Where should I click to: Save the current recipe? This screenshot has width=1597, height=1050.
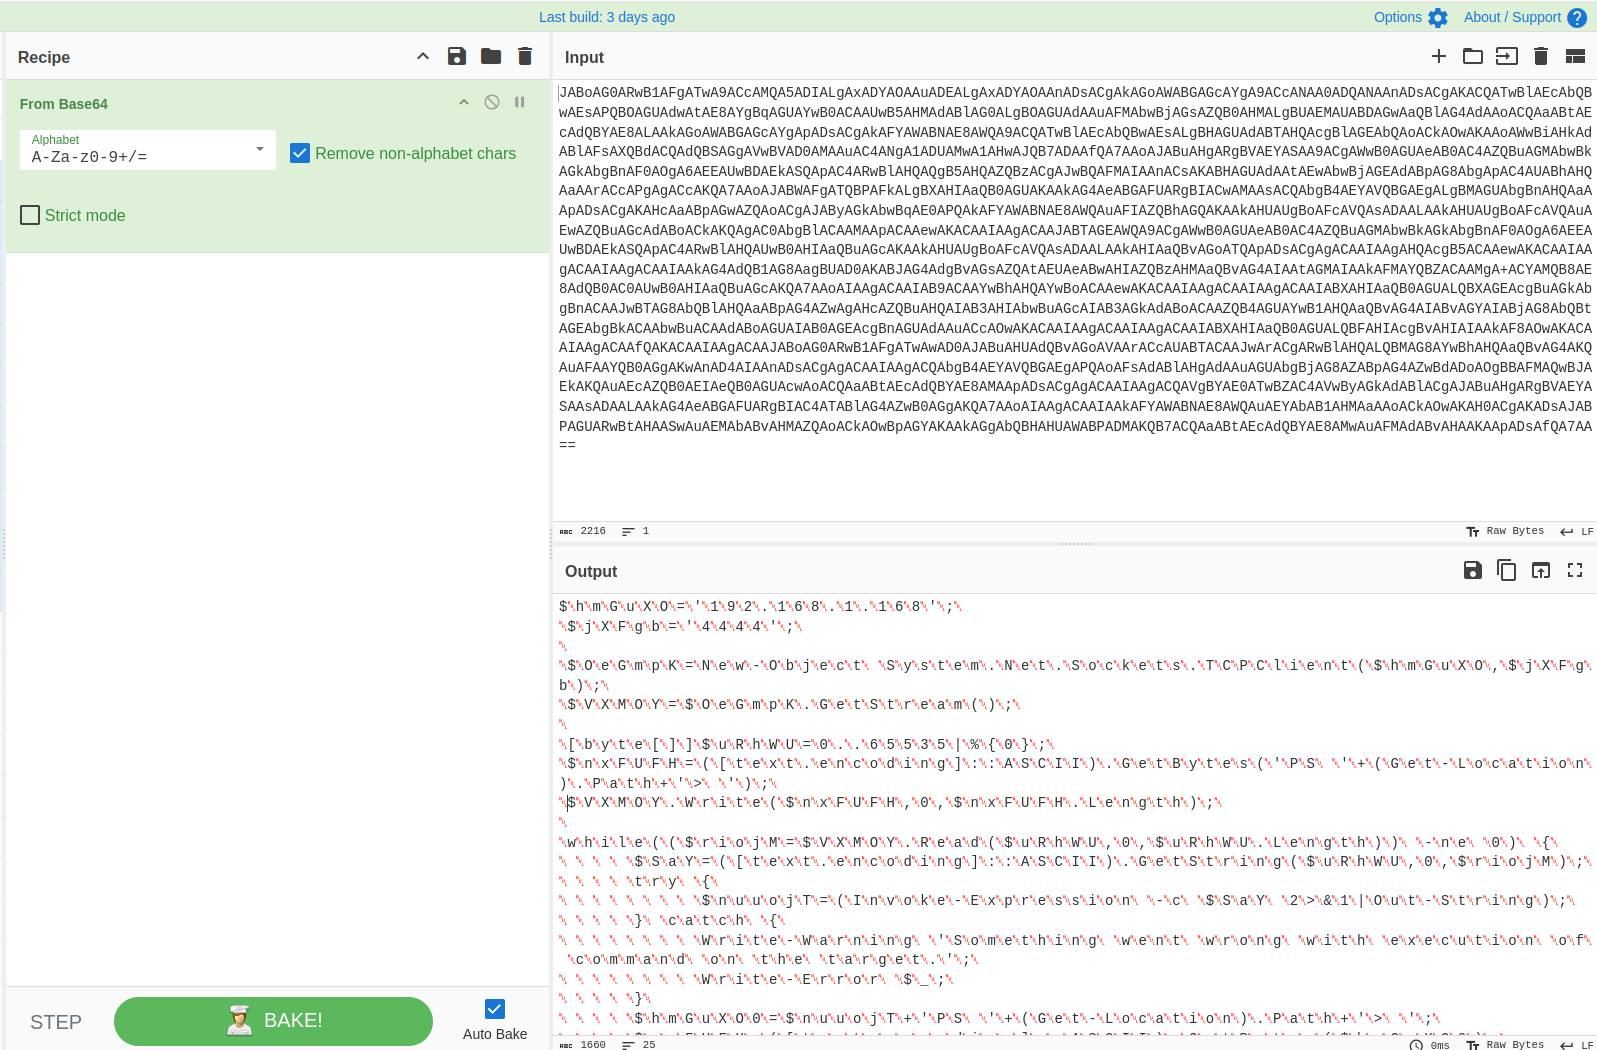[x=457, y=56]
